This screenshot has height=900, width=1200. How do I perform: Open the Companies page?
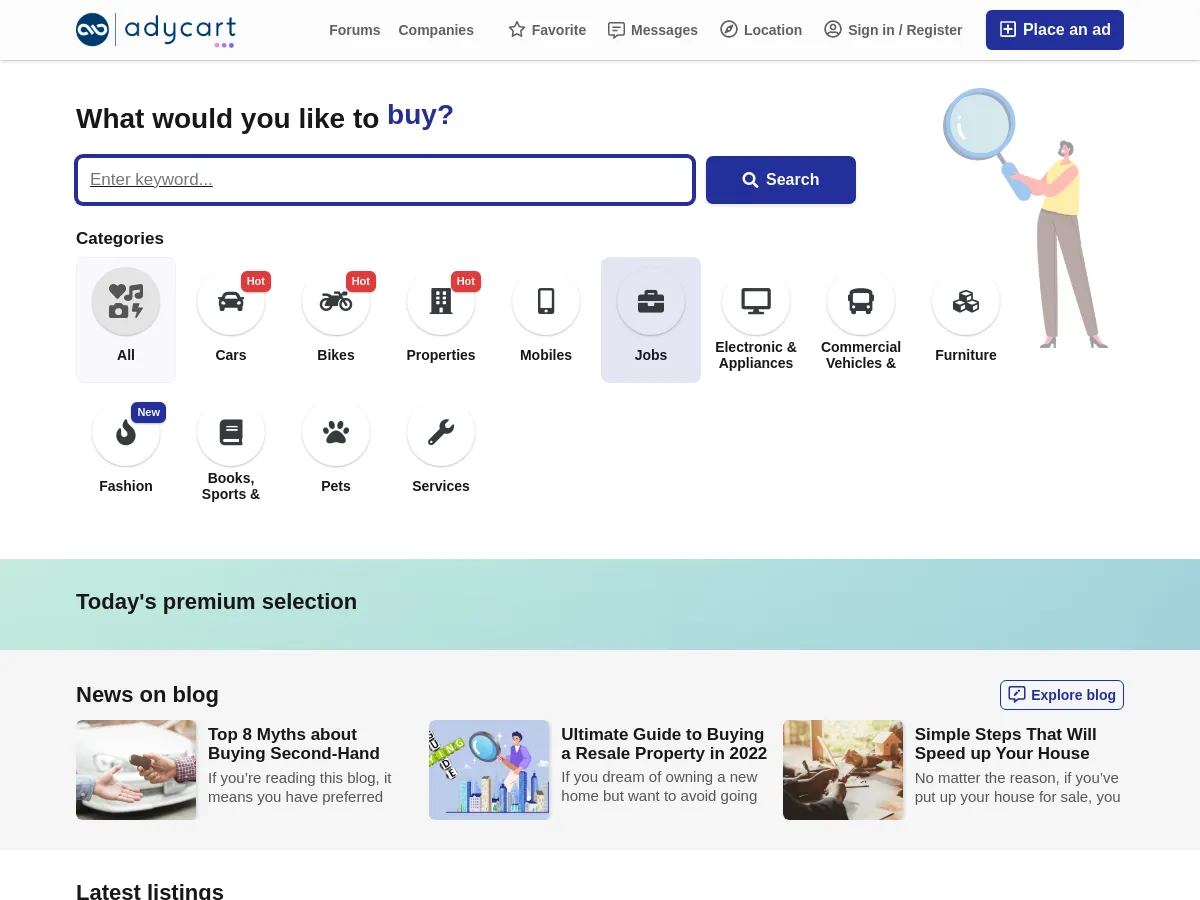point(436,30)
